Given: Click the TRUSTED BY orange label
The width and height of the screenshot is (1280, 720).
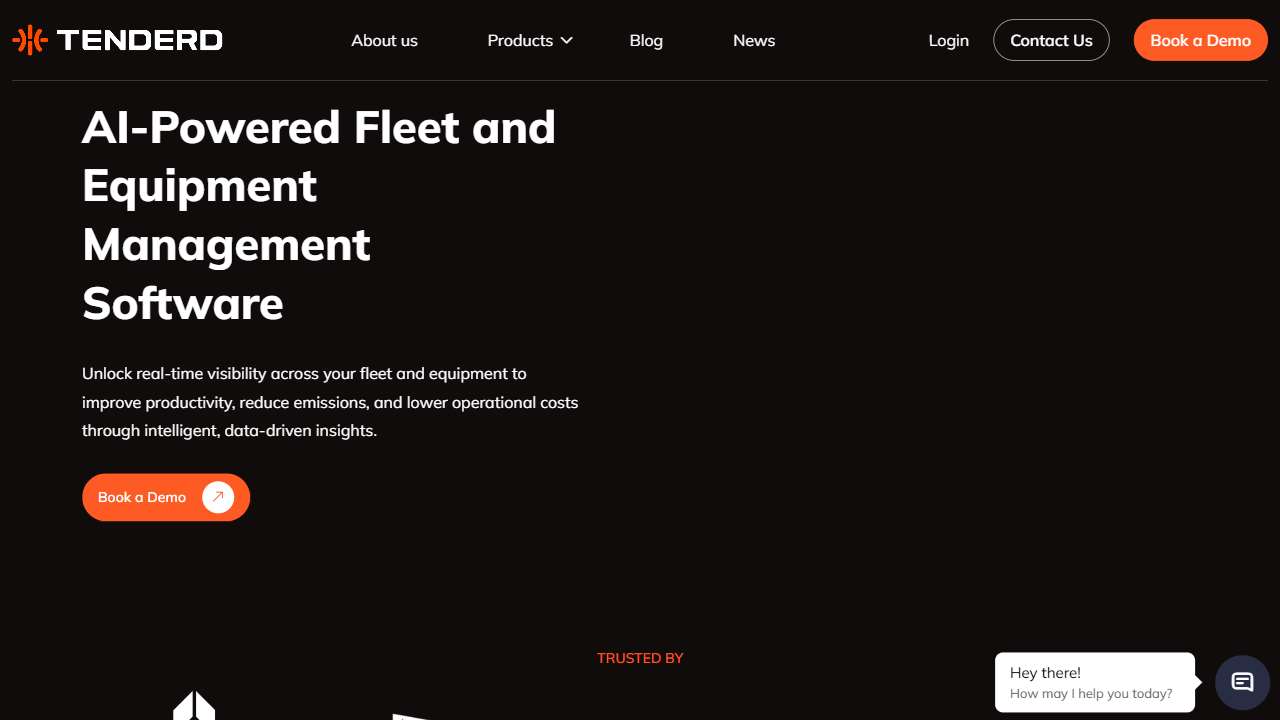Looking at the screenshot, I should click(x=640, y=658).
